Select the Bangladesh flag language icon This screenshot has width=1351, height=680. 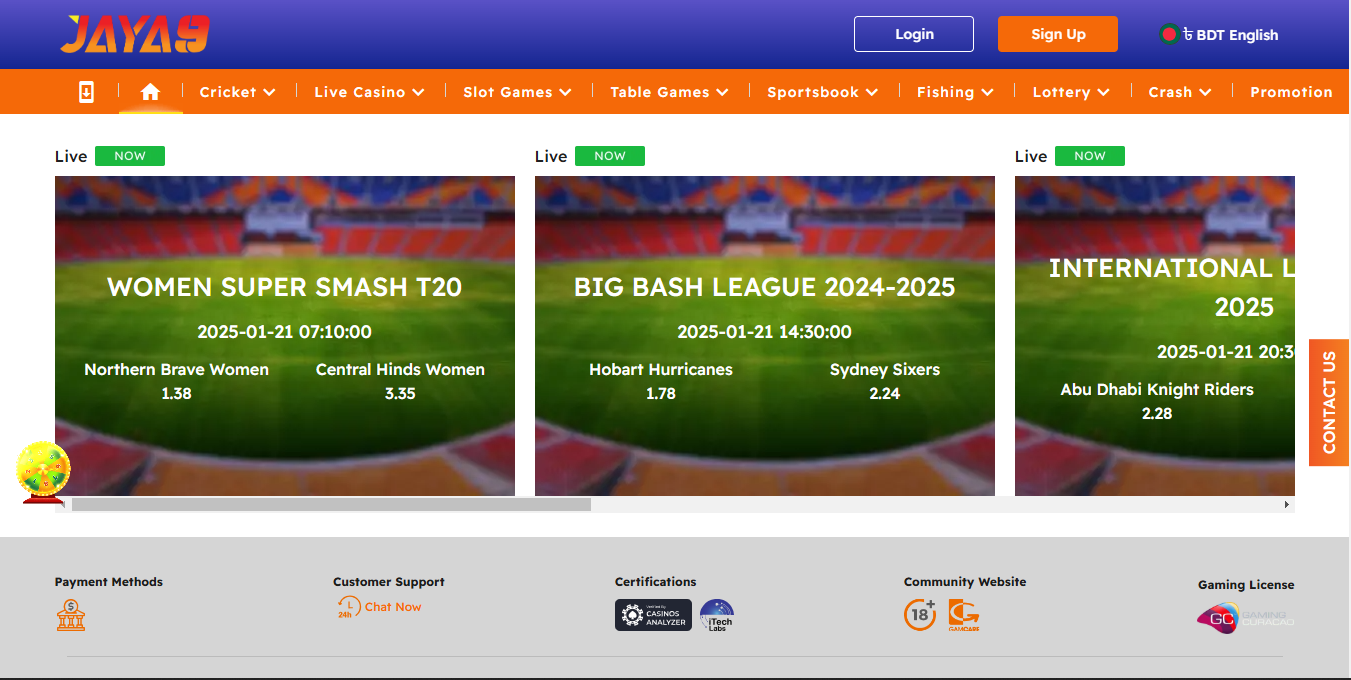pyautogui.click(x=1170, y=33)
